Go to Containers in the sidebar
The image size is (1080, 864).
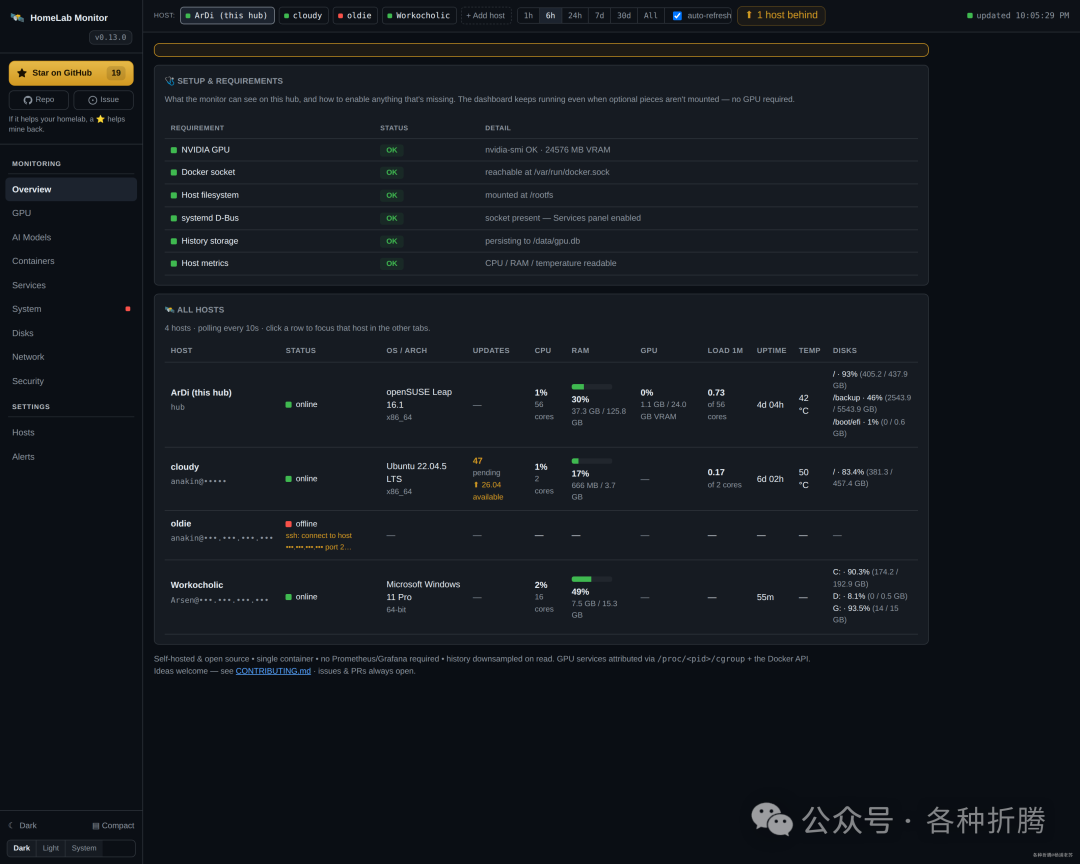point(71,261)
